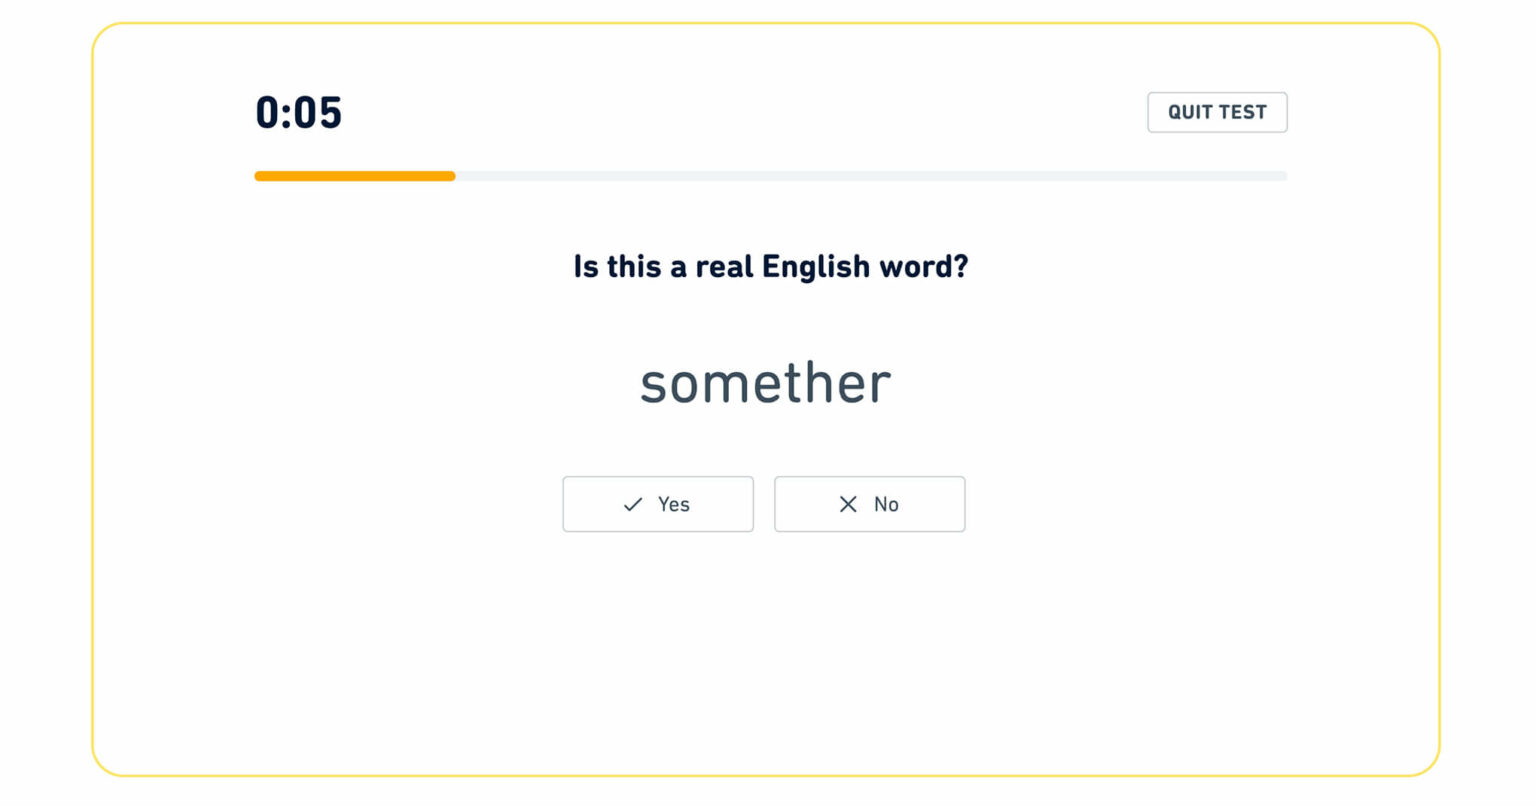Click the word 'somether' being tested
This screenshot has width=1536, height=806.
click(764, 383)
